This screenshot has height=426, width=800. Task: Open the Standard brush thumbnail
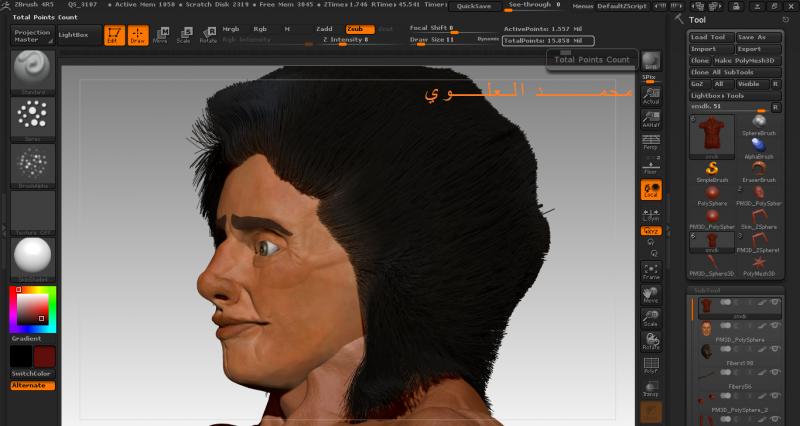coord(33,72)
